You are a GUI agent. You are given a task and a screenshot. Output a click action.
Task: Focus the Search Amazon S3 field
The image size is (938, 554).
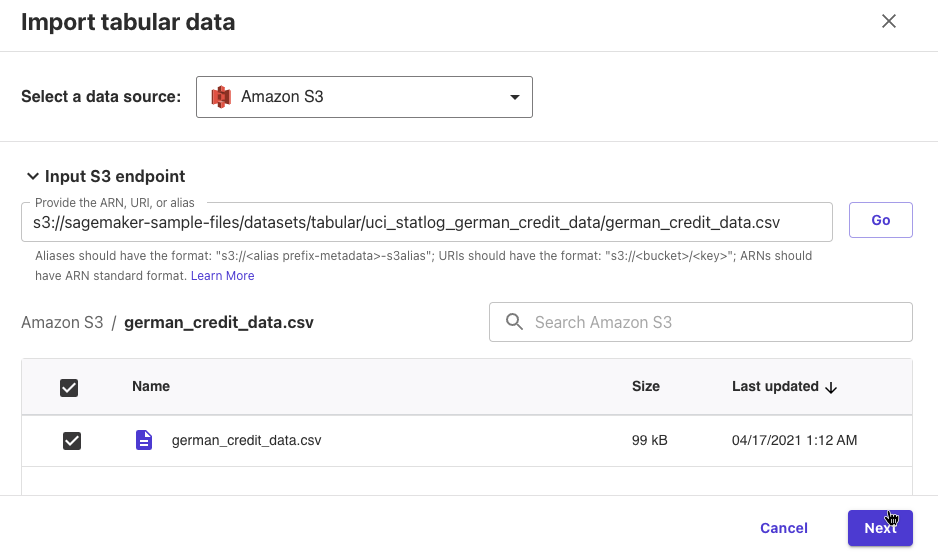point(701,322)
